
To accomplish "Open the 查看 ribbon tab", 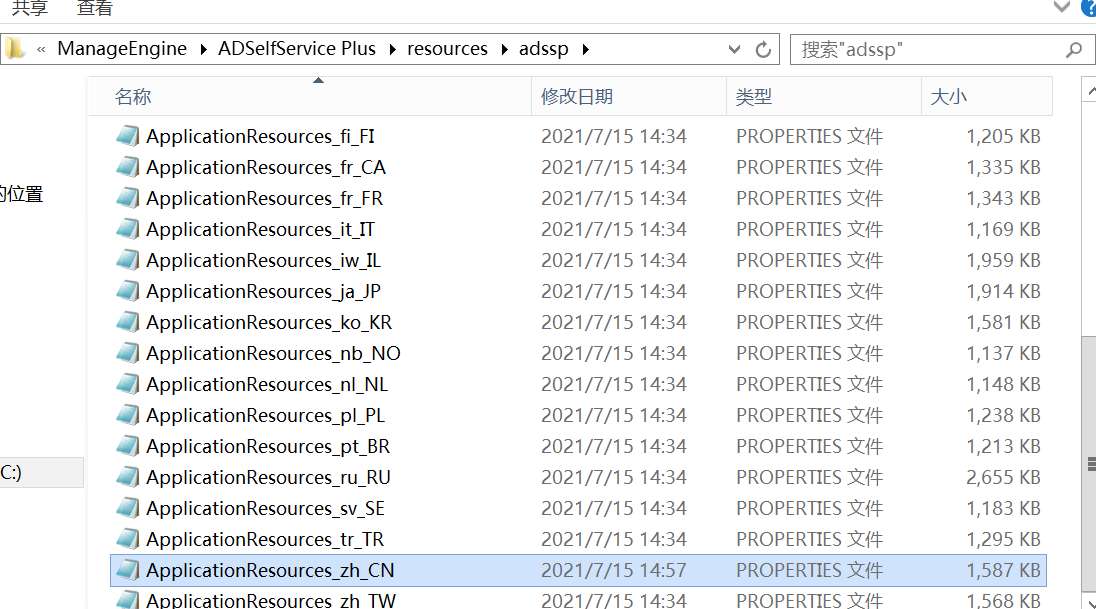I will pyautogui.click(x=94, y=8).
